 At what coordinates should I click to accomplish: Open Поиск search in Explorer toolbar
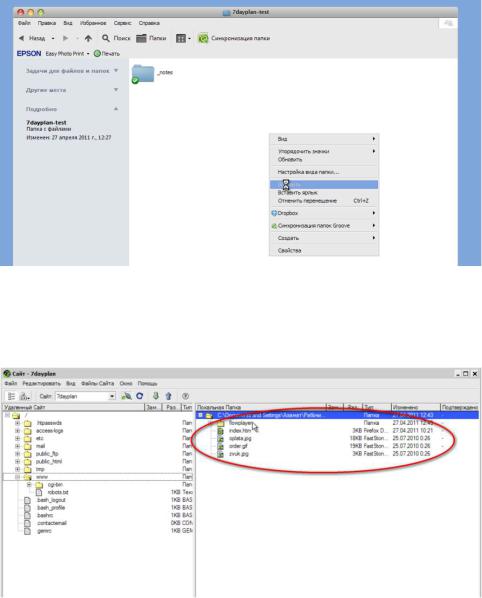point(116,38)
